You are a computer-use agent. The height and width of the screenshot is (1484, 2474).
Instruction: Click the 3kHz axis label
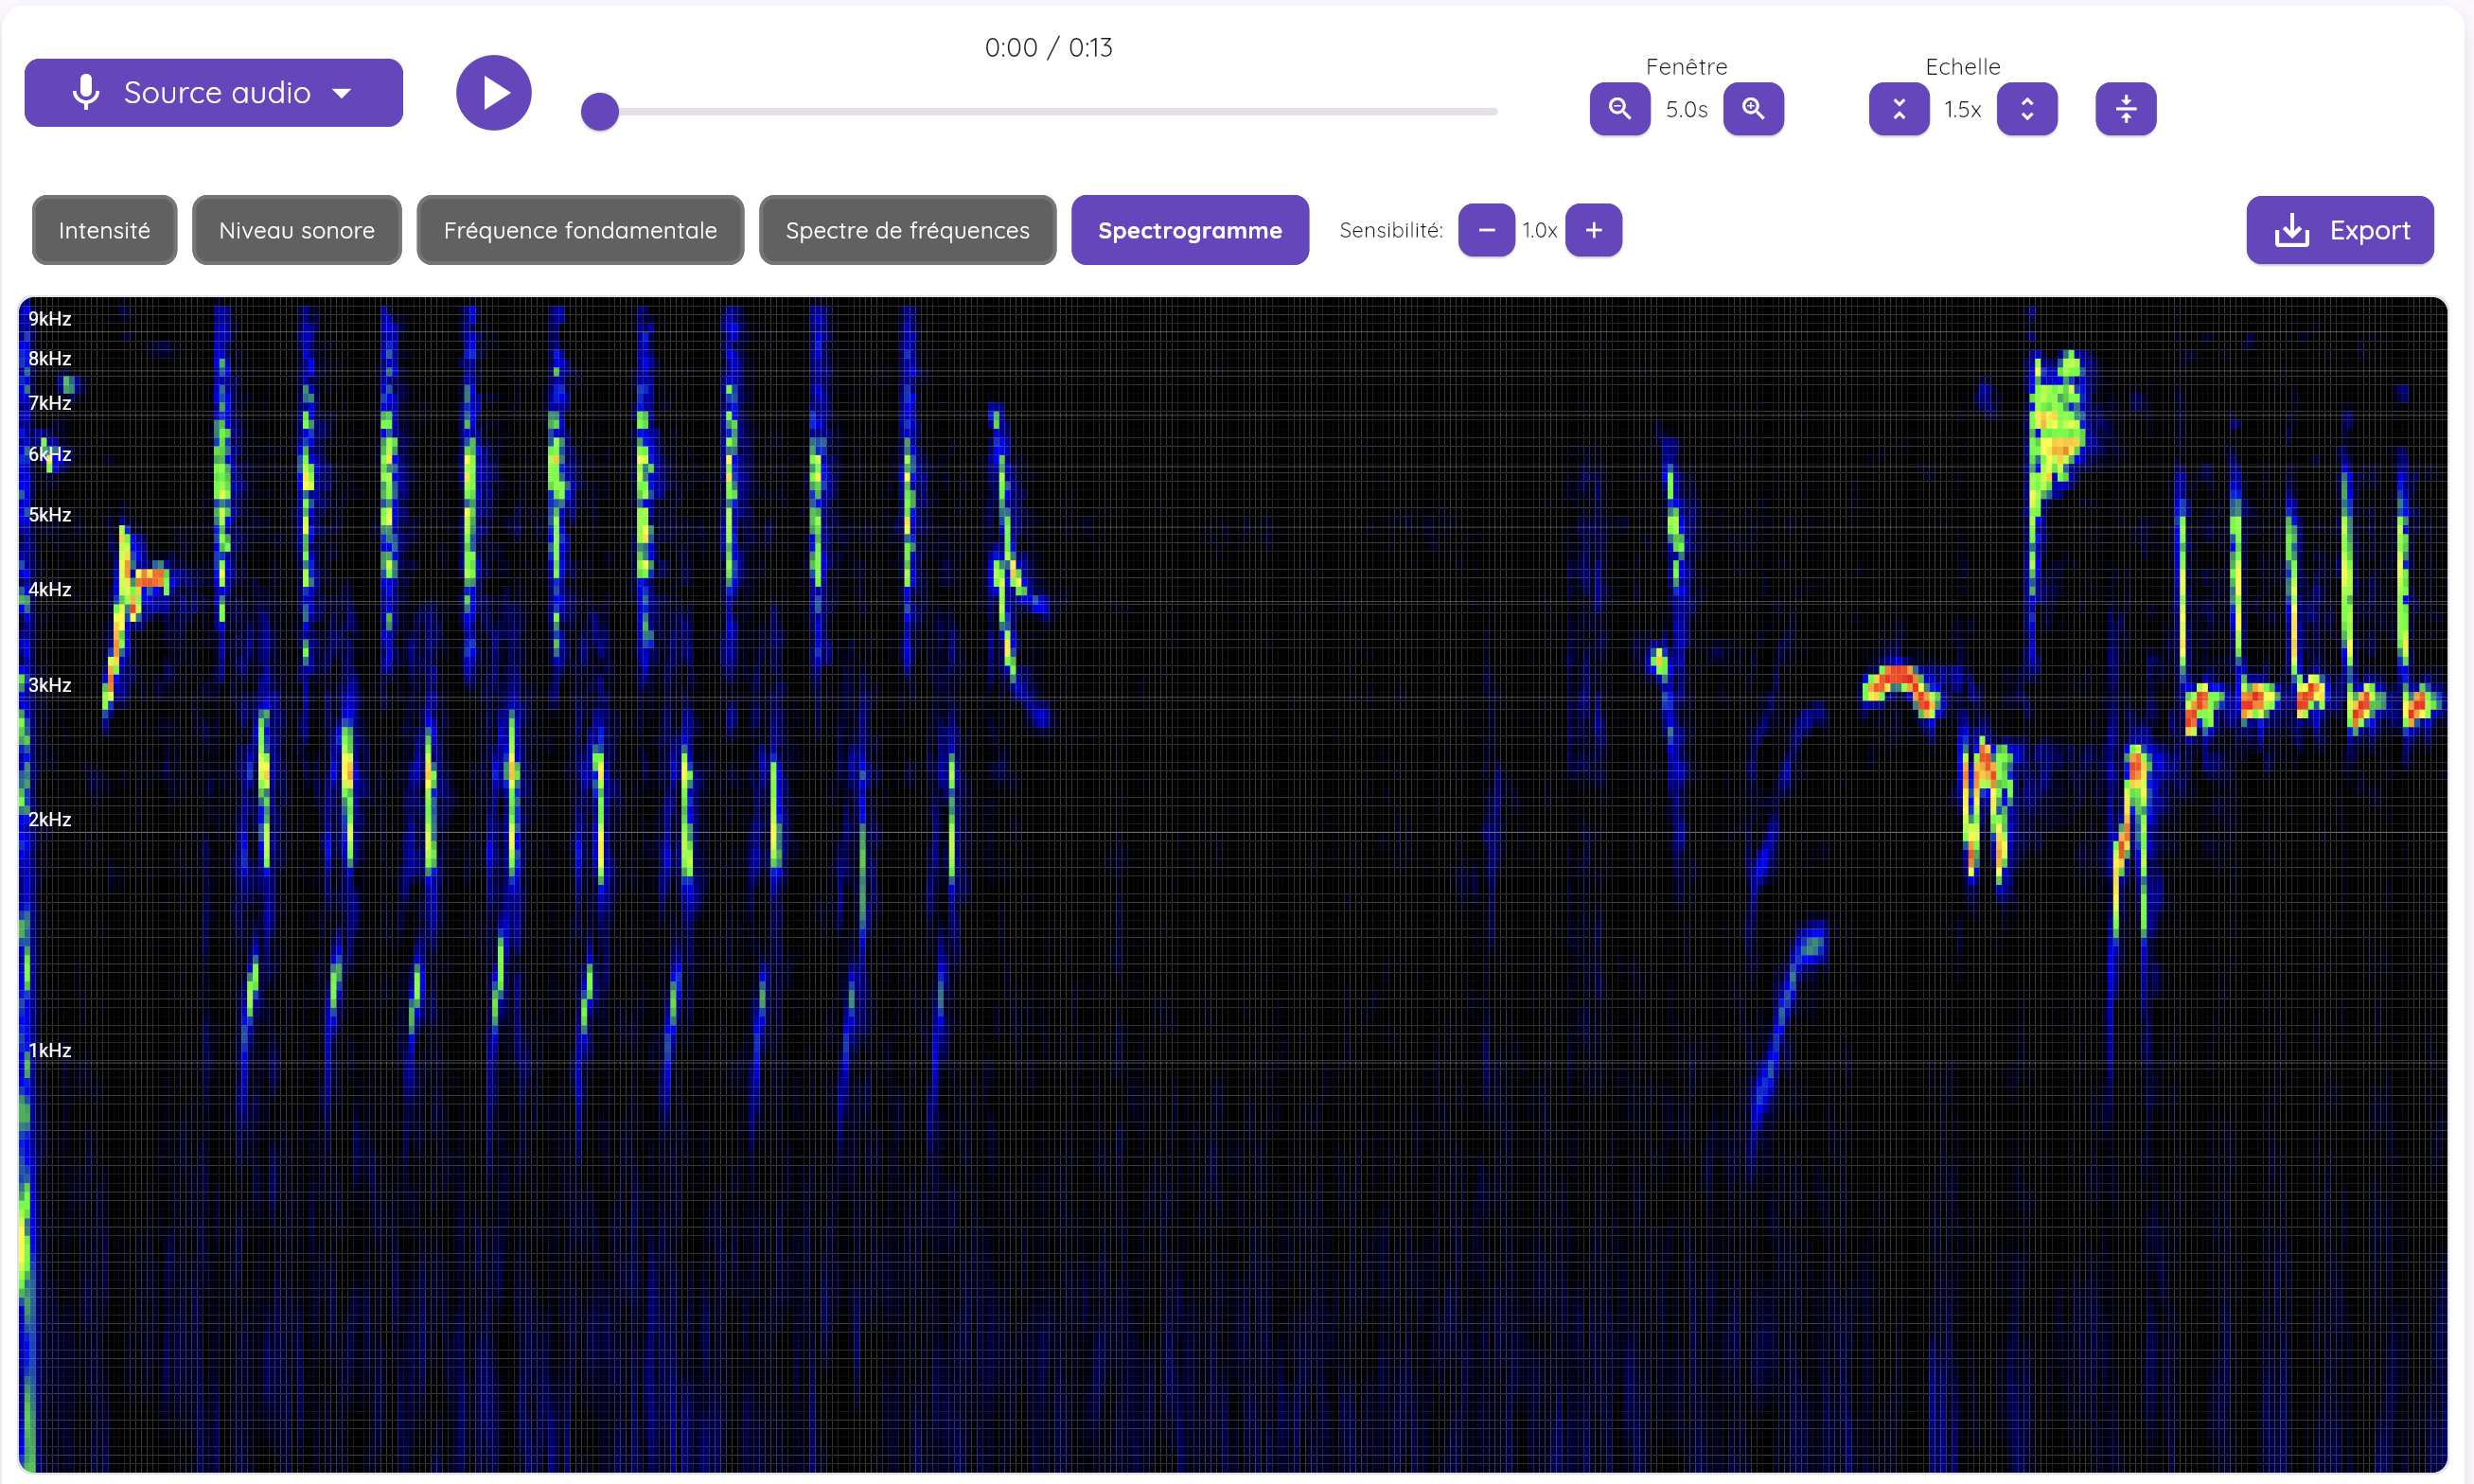point(50,684)
